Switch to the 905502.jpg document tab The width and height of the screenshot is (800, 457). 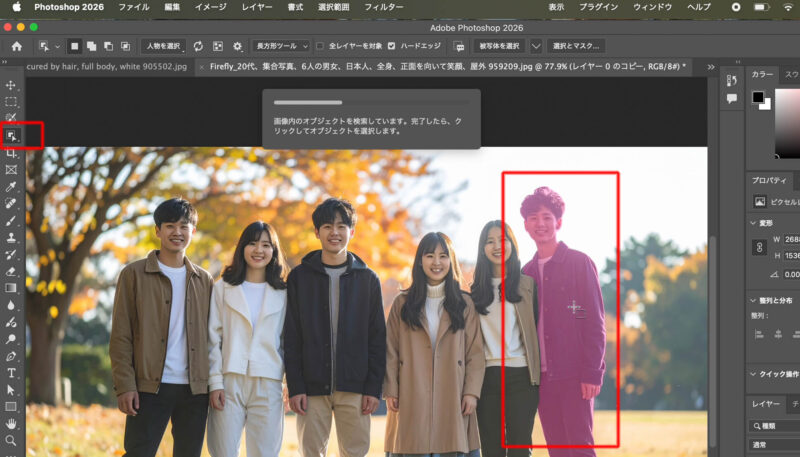tap(107, 66)
